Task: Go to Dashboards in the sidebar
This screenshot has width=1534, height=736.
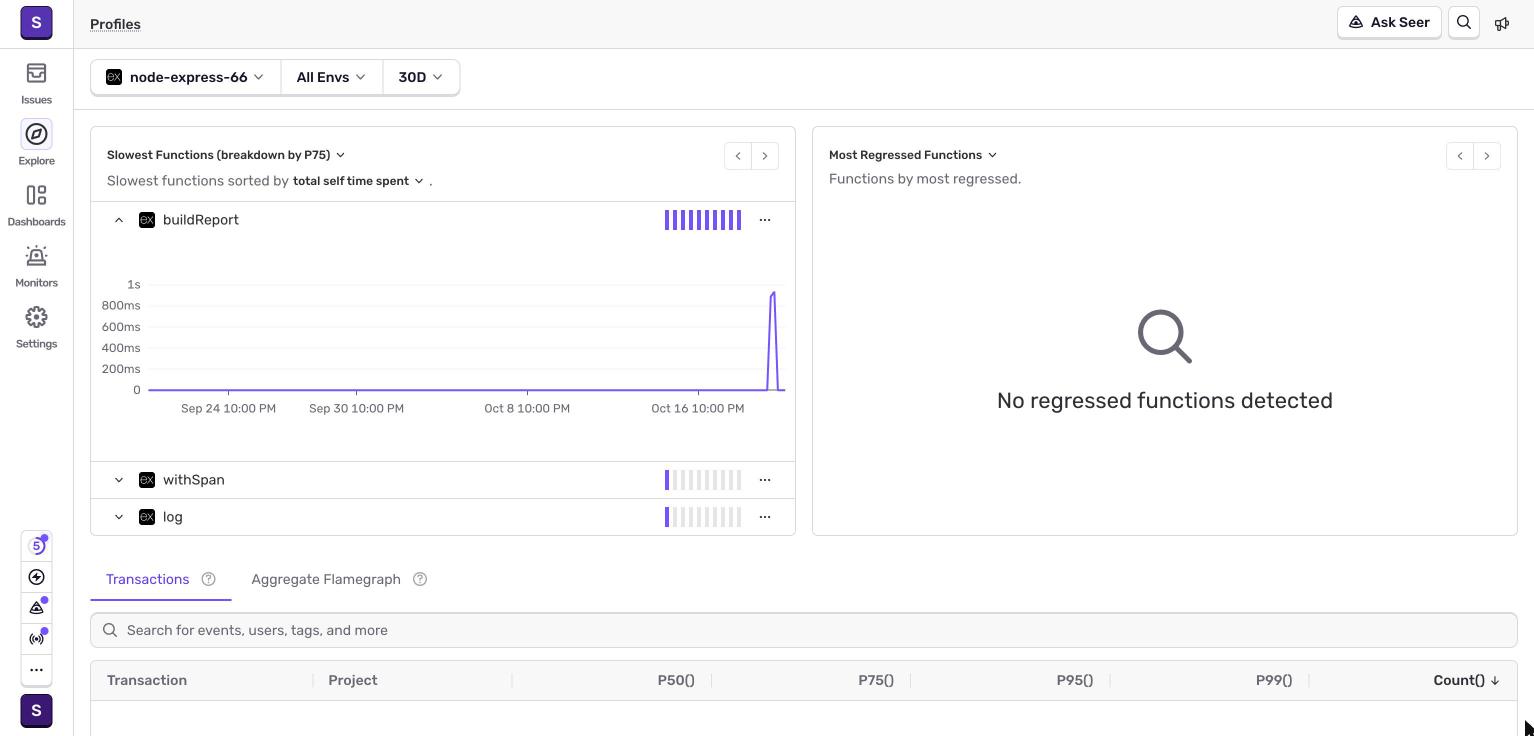Action: tap(36, 205)
